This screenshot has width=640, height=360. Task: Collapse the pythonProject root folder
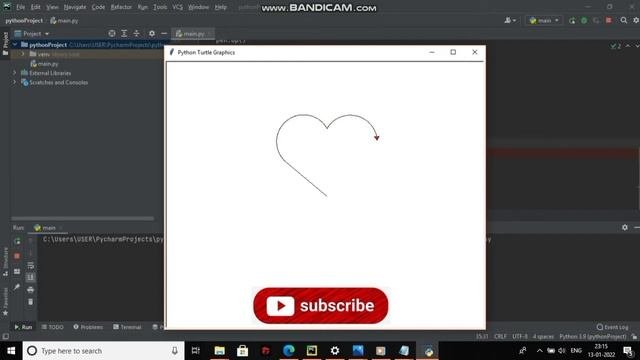coord(15,44)
